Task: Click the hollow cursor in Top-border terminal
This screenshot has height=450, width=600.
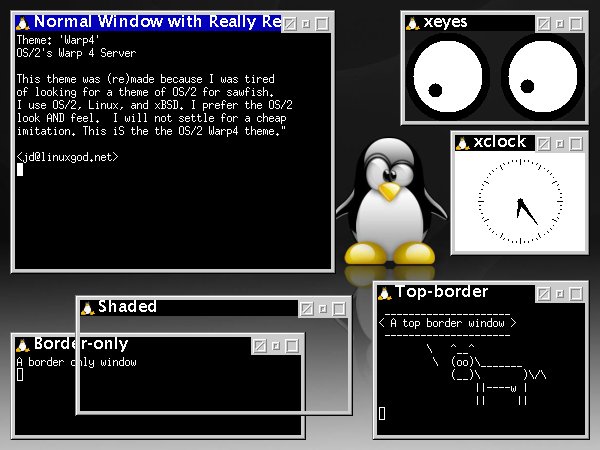Action: (382, 413)
